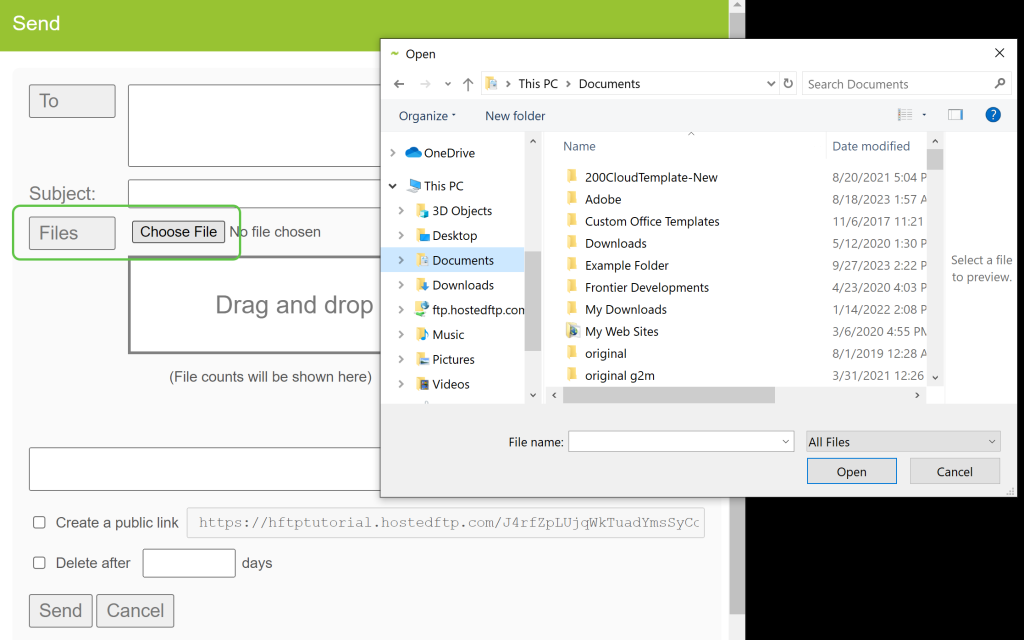The width and height of the screenshot is (1024, 640).
Task: Expand the 3D Objects tree node
Action: [x=401, y=211]
